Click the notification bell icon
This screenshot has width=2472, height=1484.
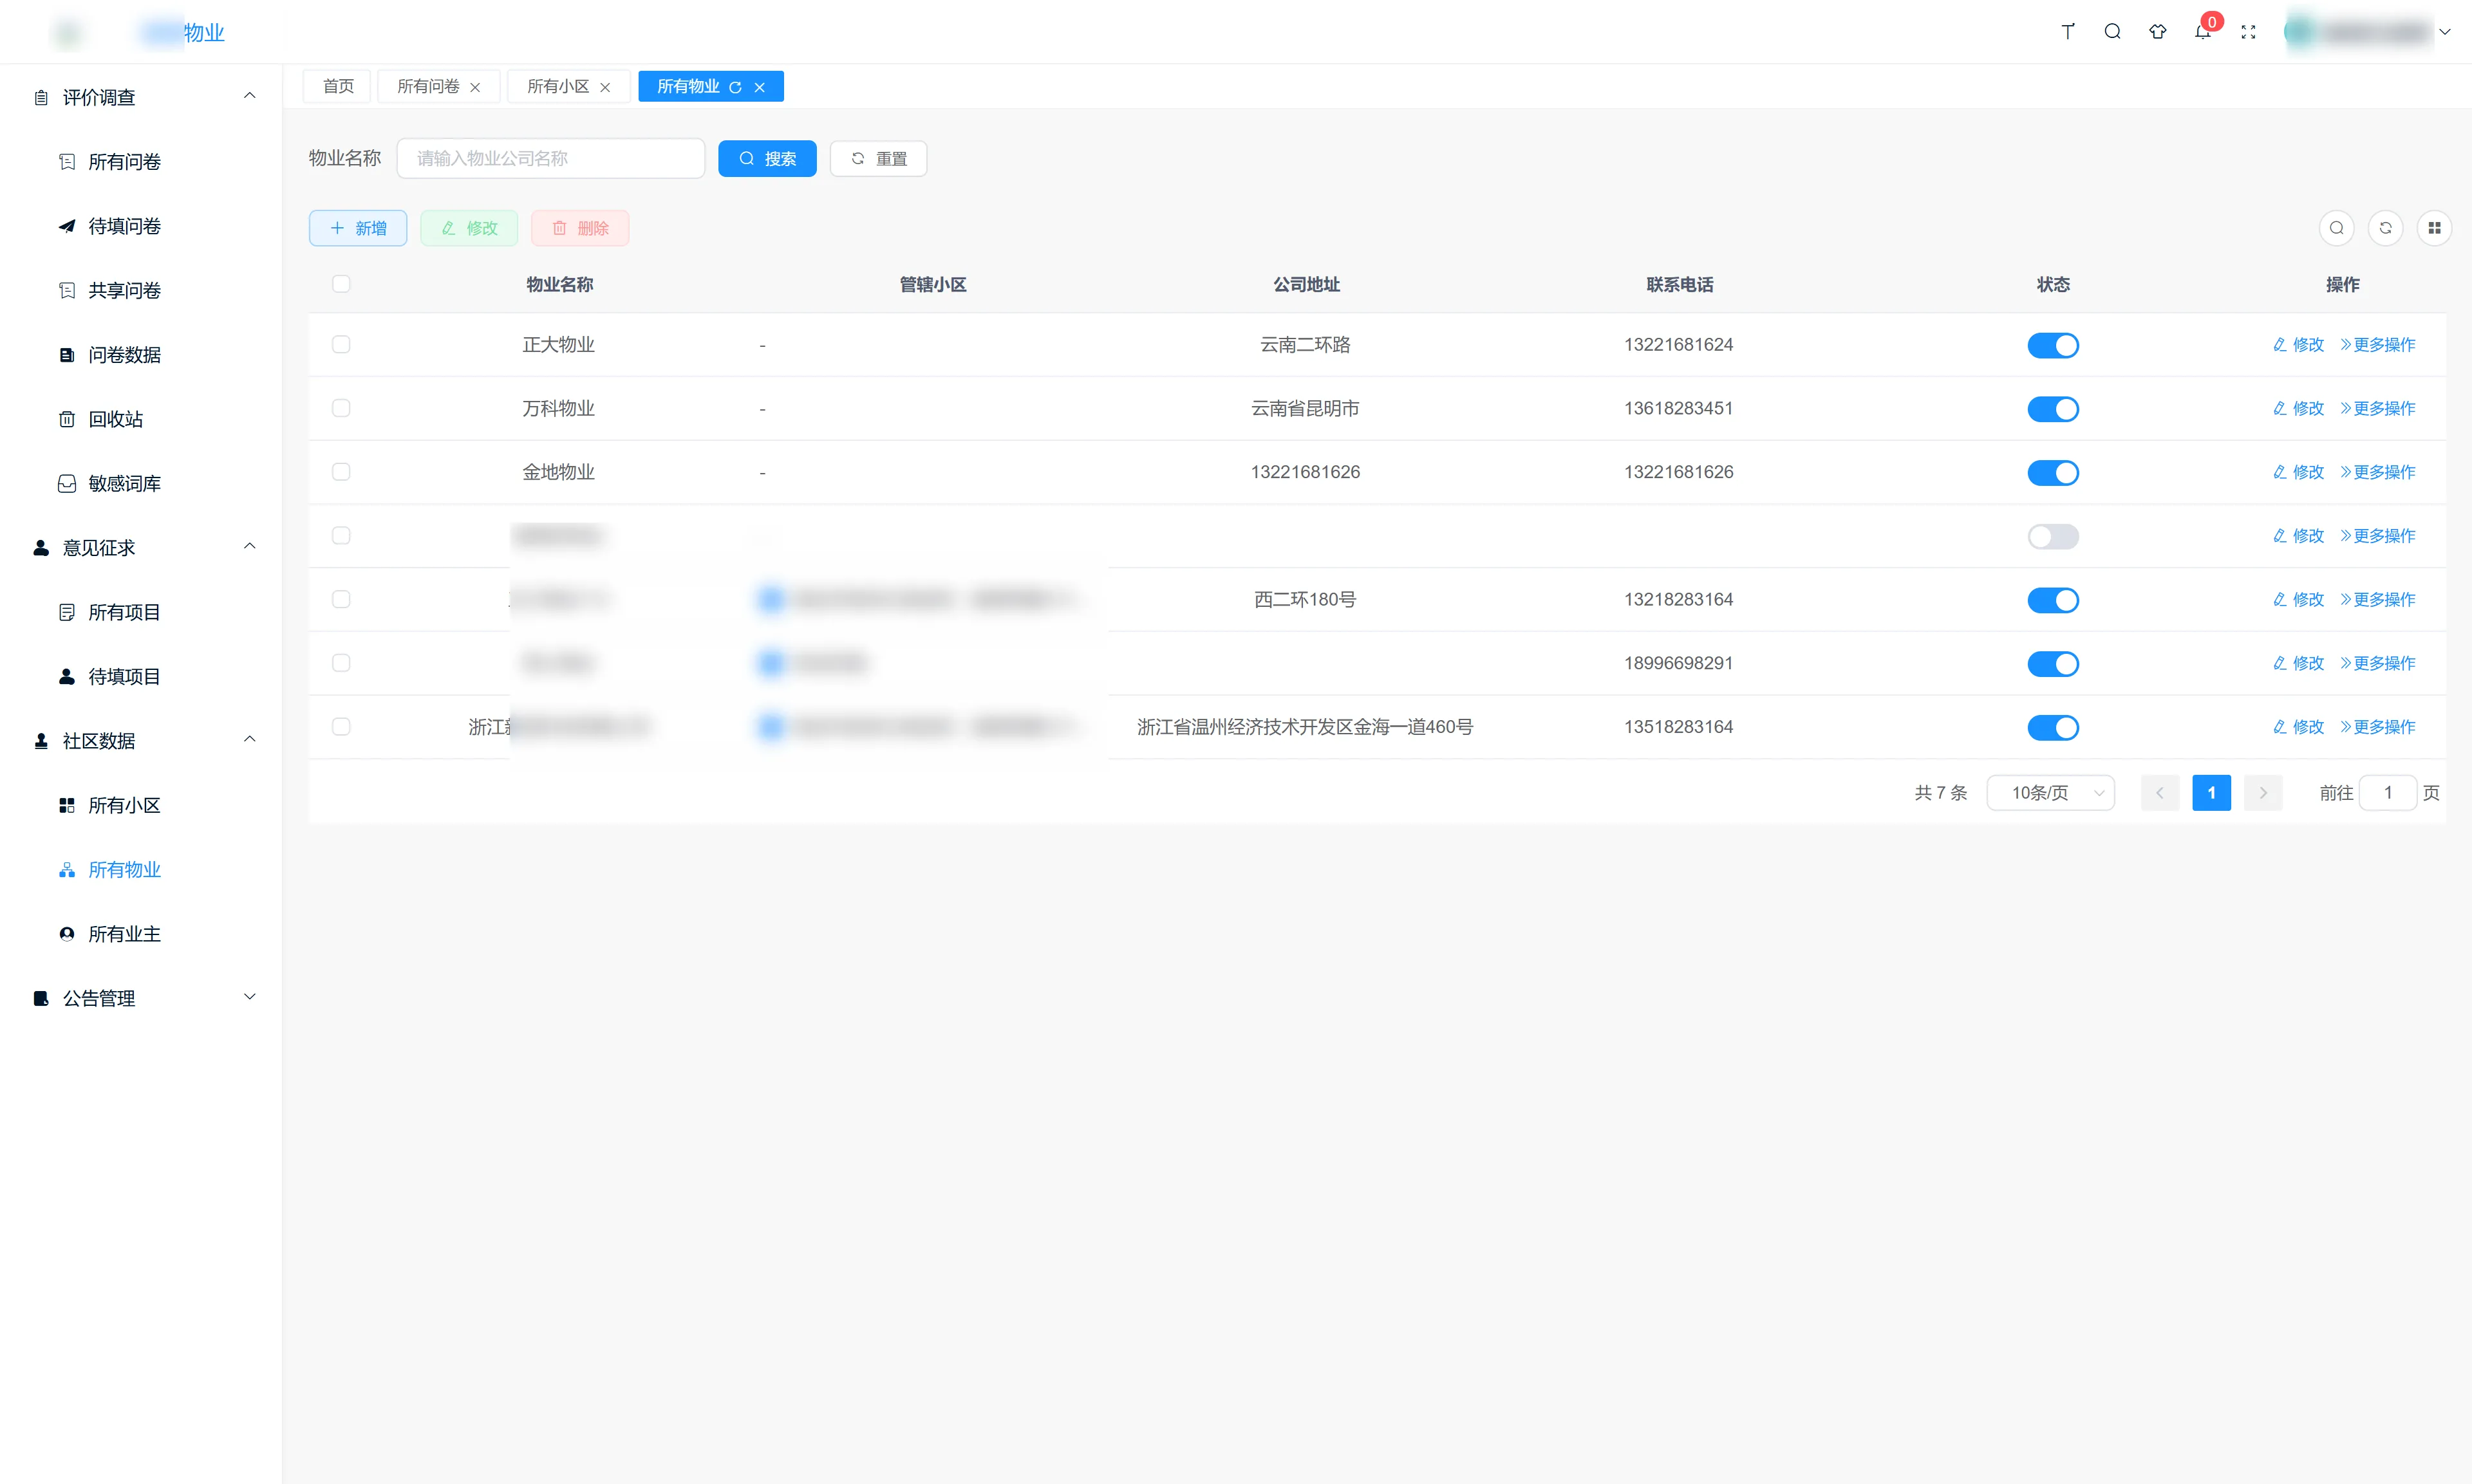tap(2202, 32)
